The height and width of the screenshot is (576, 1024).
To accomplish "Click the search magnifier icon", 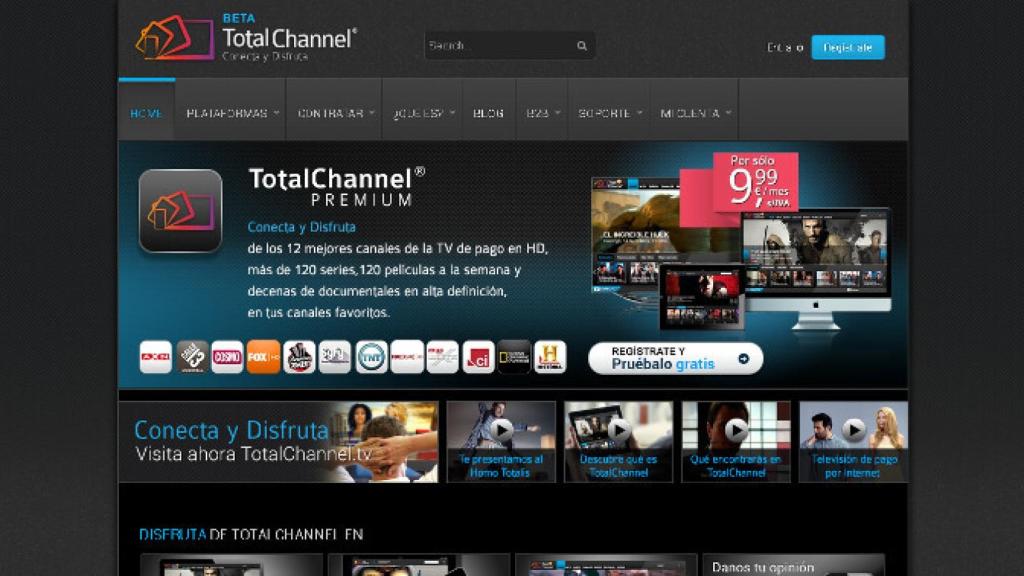I will tap(582, 46).
